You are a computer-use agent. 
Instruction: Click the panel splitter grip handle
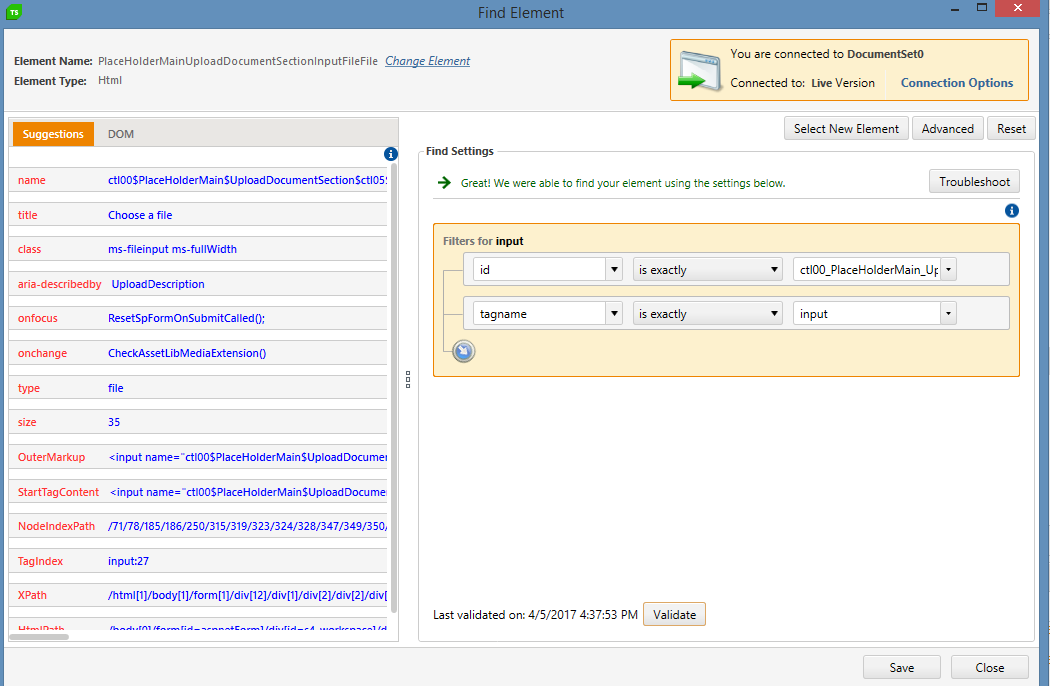point(408,379)
